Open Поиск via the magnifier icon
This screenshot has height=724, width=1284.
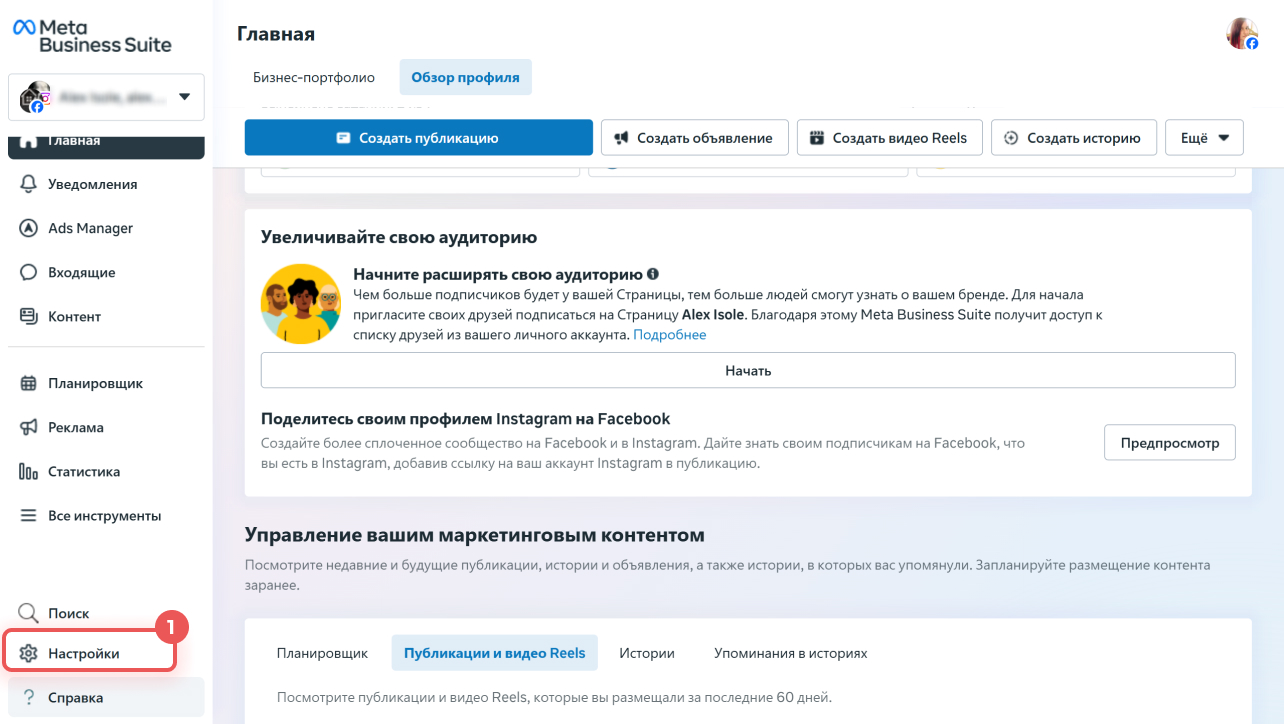(x=29, y=613)
